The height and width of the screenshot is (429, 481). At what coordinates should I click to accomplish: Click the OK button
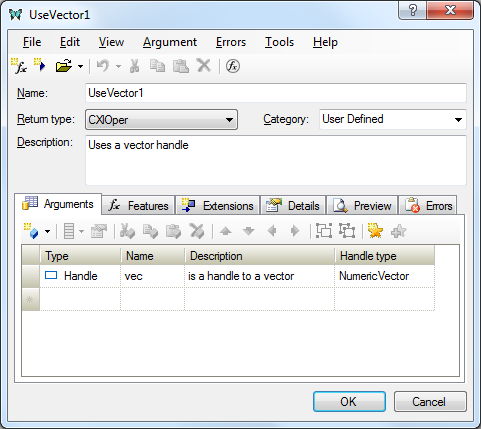tap(349, 401)
